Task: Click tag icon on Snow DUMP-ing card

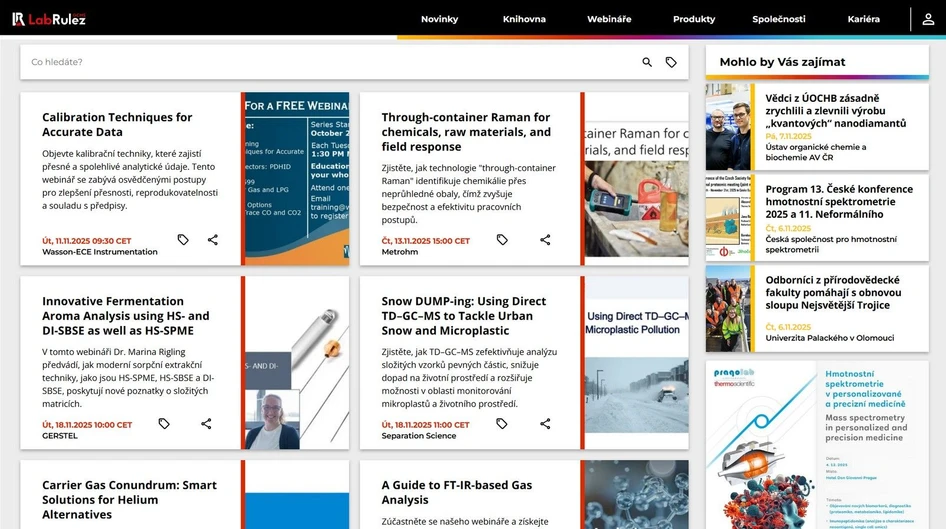Action: tap(502, 424)
